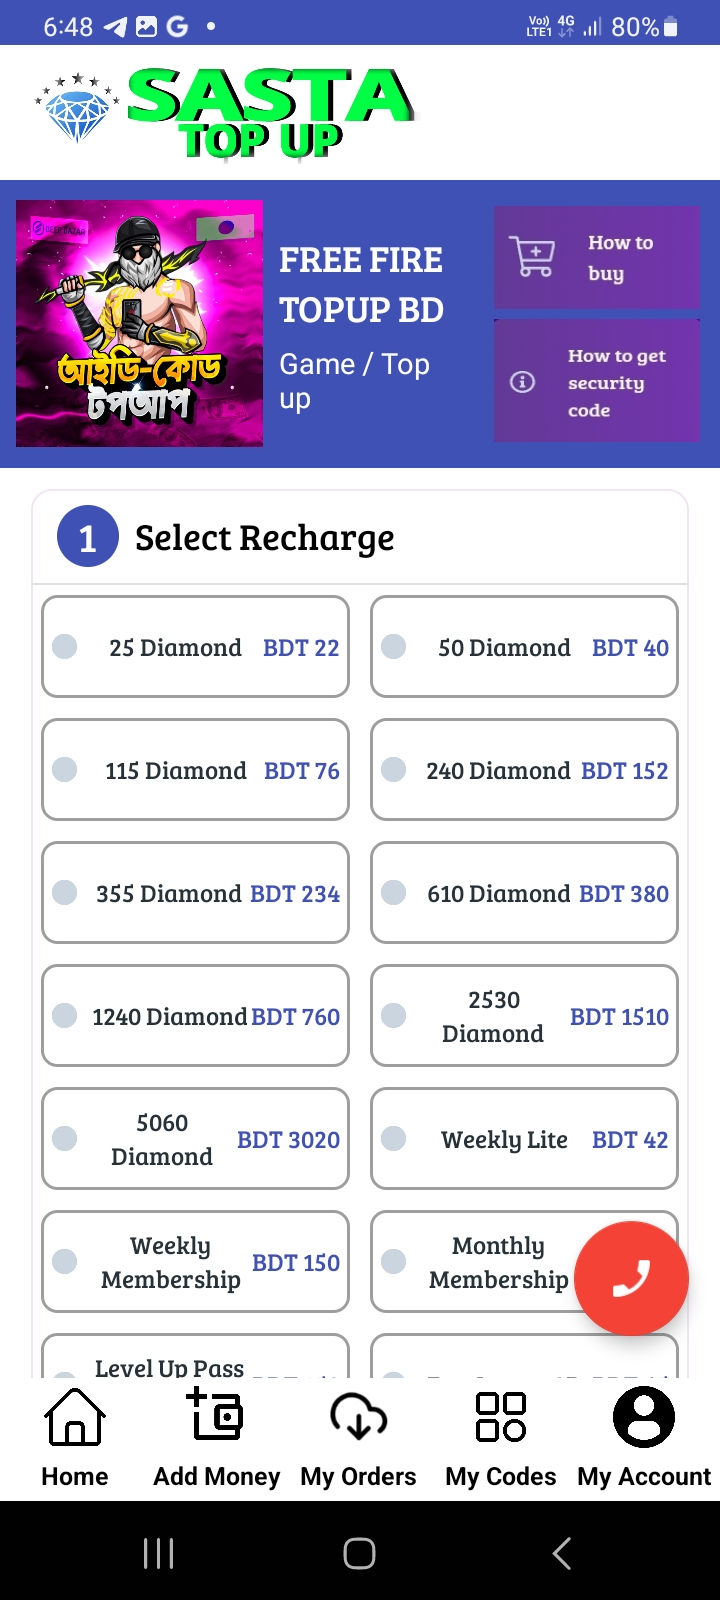Open Add Money wallet icon

[216, 1414]
